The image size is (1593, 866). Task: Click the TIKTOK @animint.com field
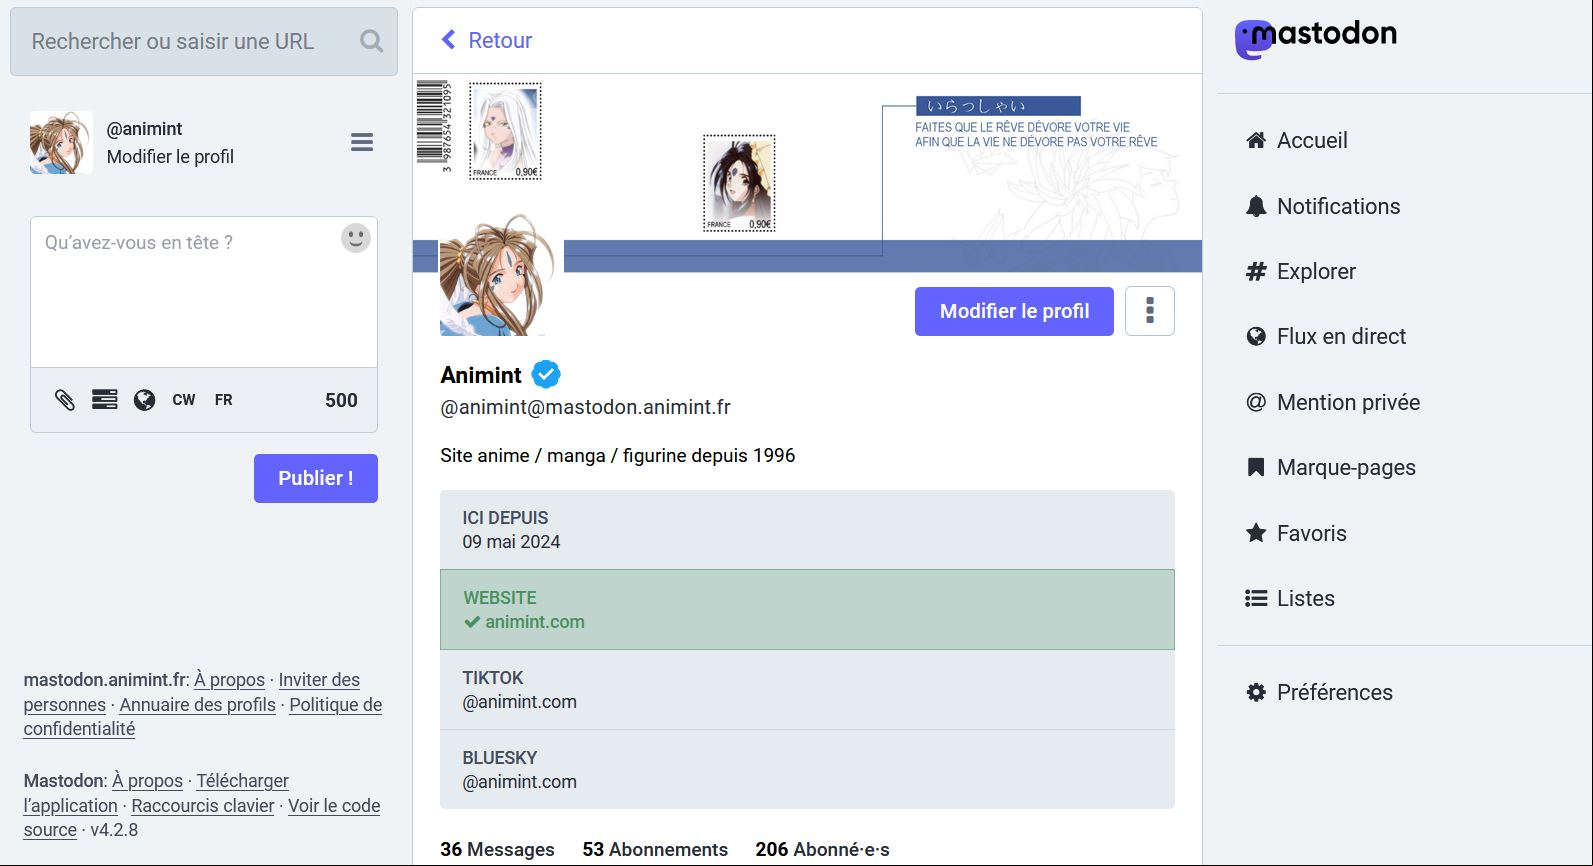click(807, 690)
